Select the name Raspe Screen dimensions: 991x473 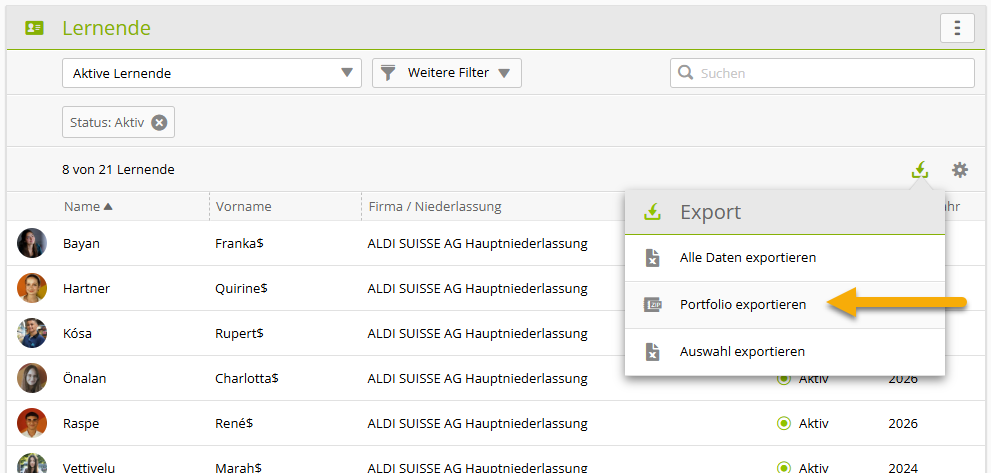[x=80, y=424]
